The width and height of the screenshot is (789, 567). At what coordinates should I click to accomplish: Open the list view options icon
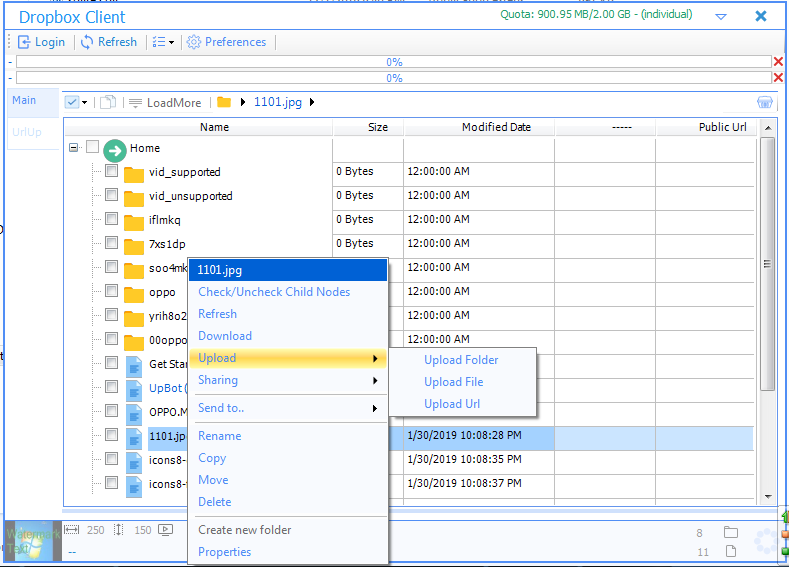(159, 42)
